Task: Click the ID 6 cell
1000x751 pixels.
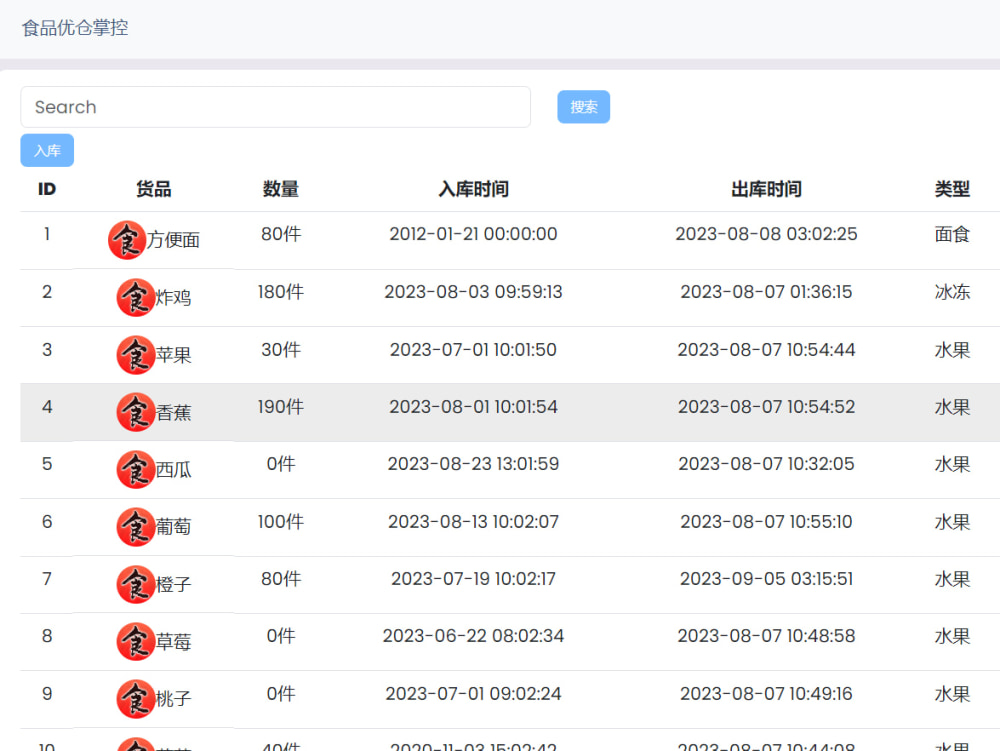Action: click(47, 522)
